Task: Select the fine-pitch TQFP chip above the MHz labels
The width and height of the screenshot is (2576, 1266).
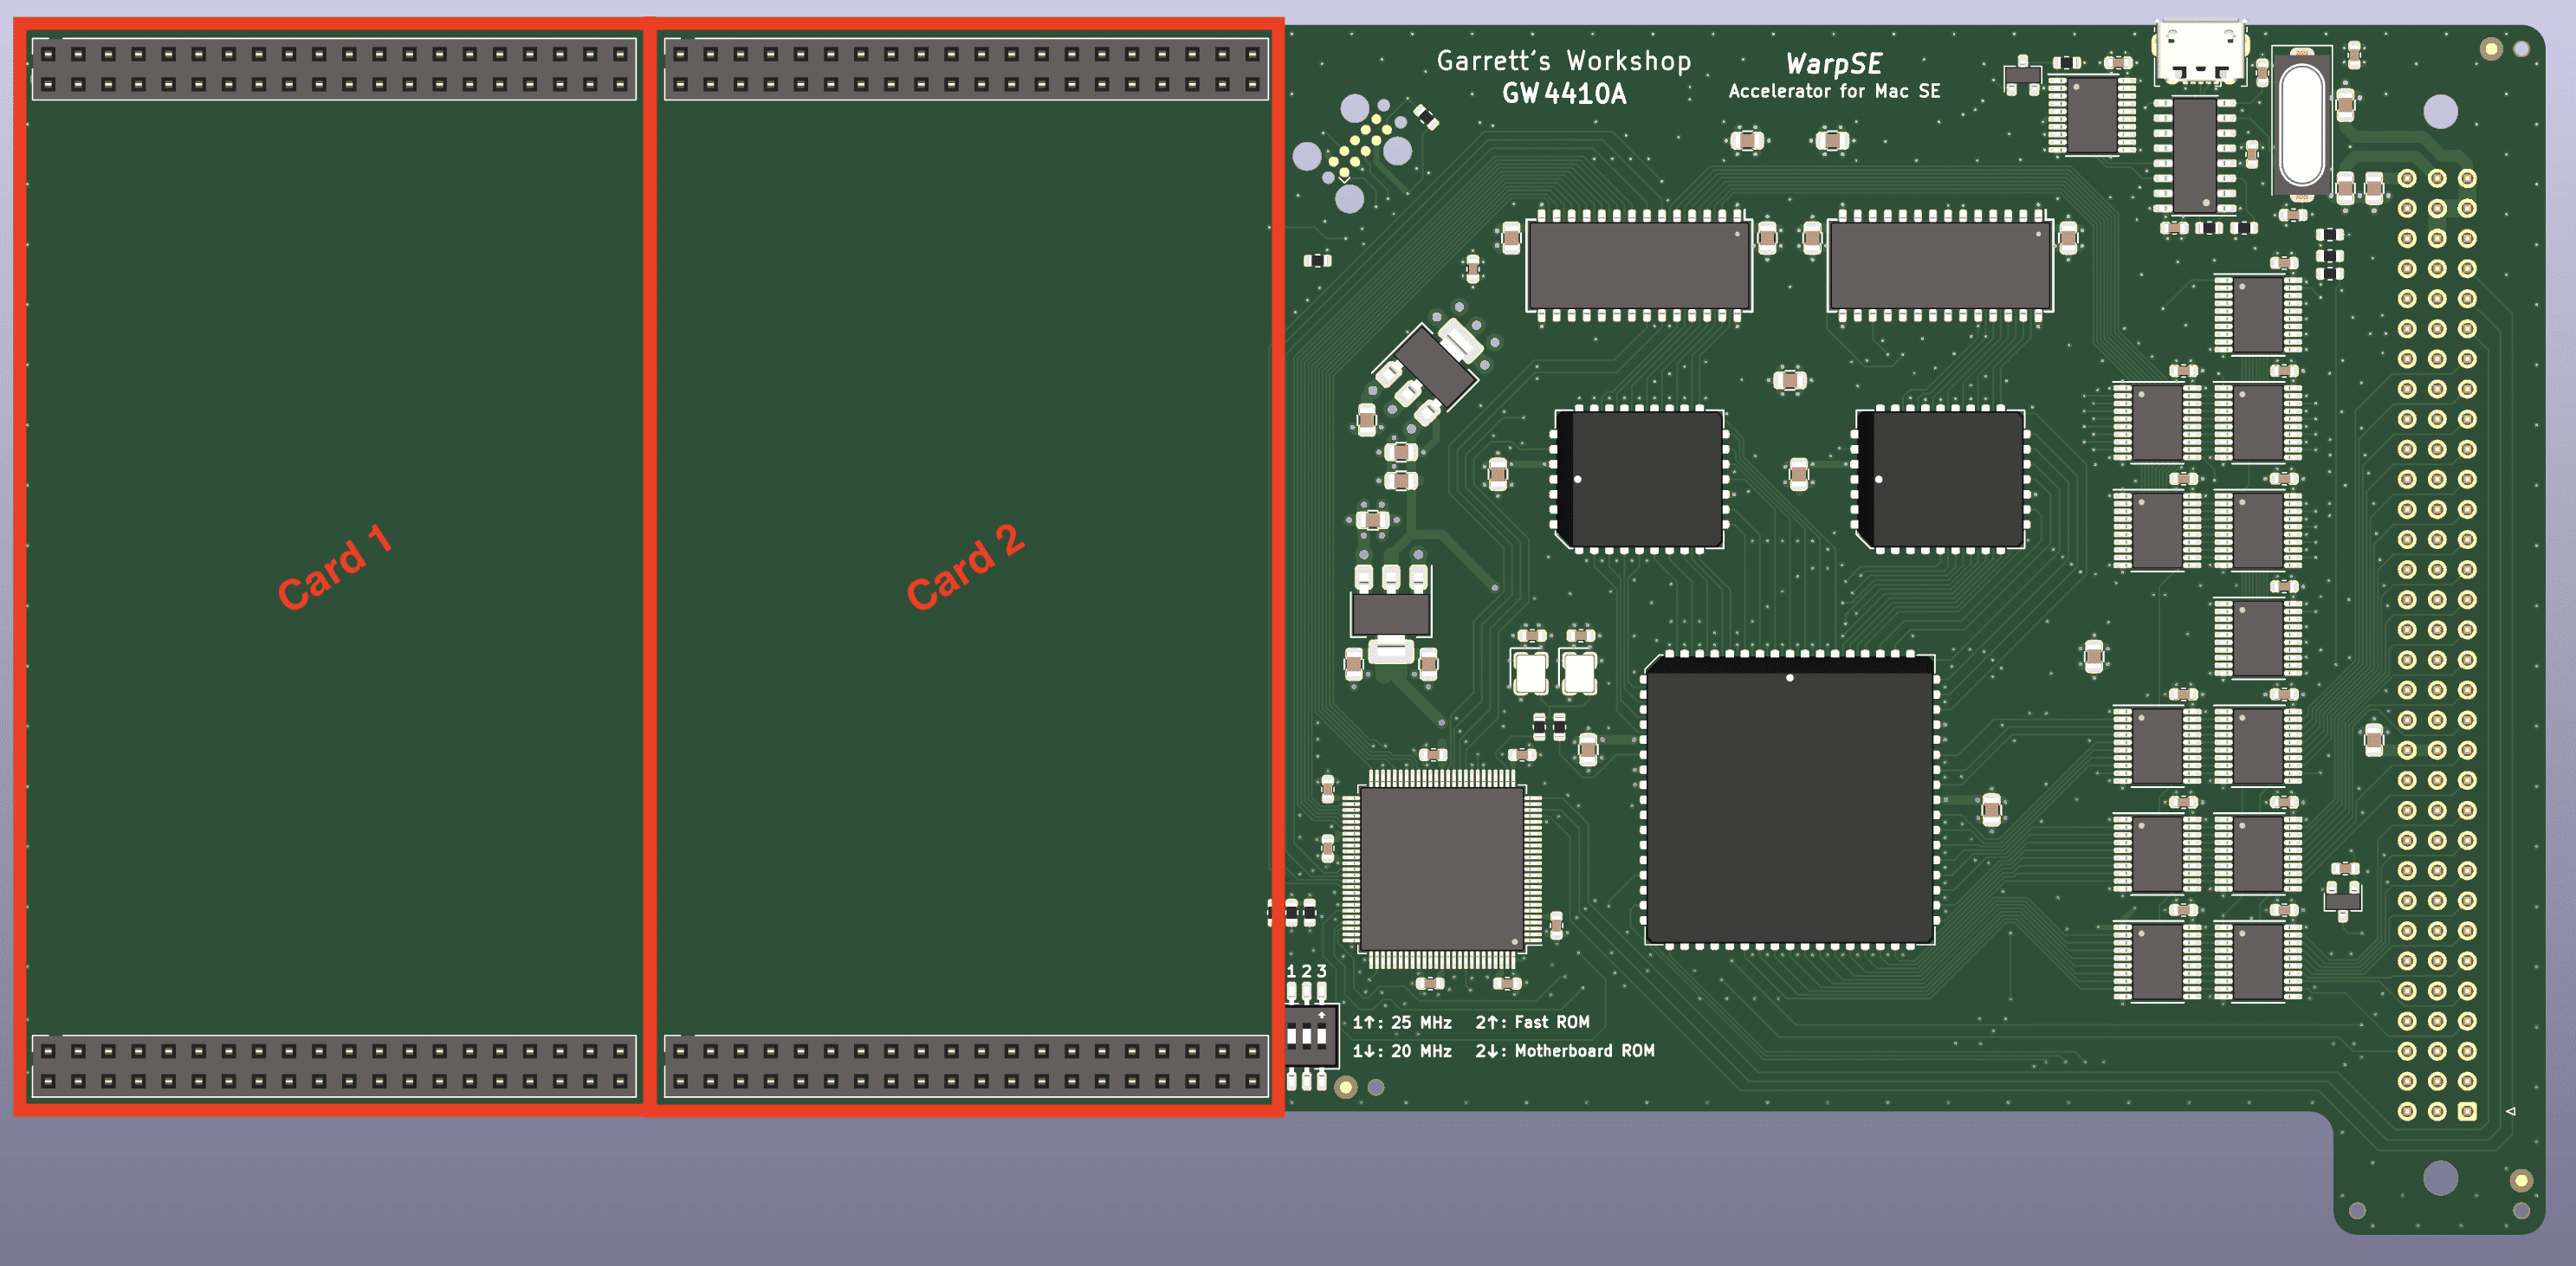Action: point(1441,868)
